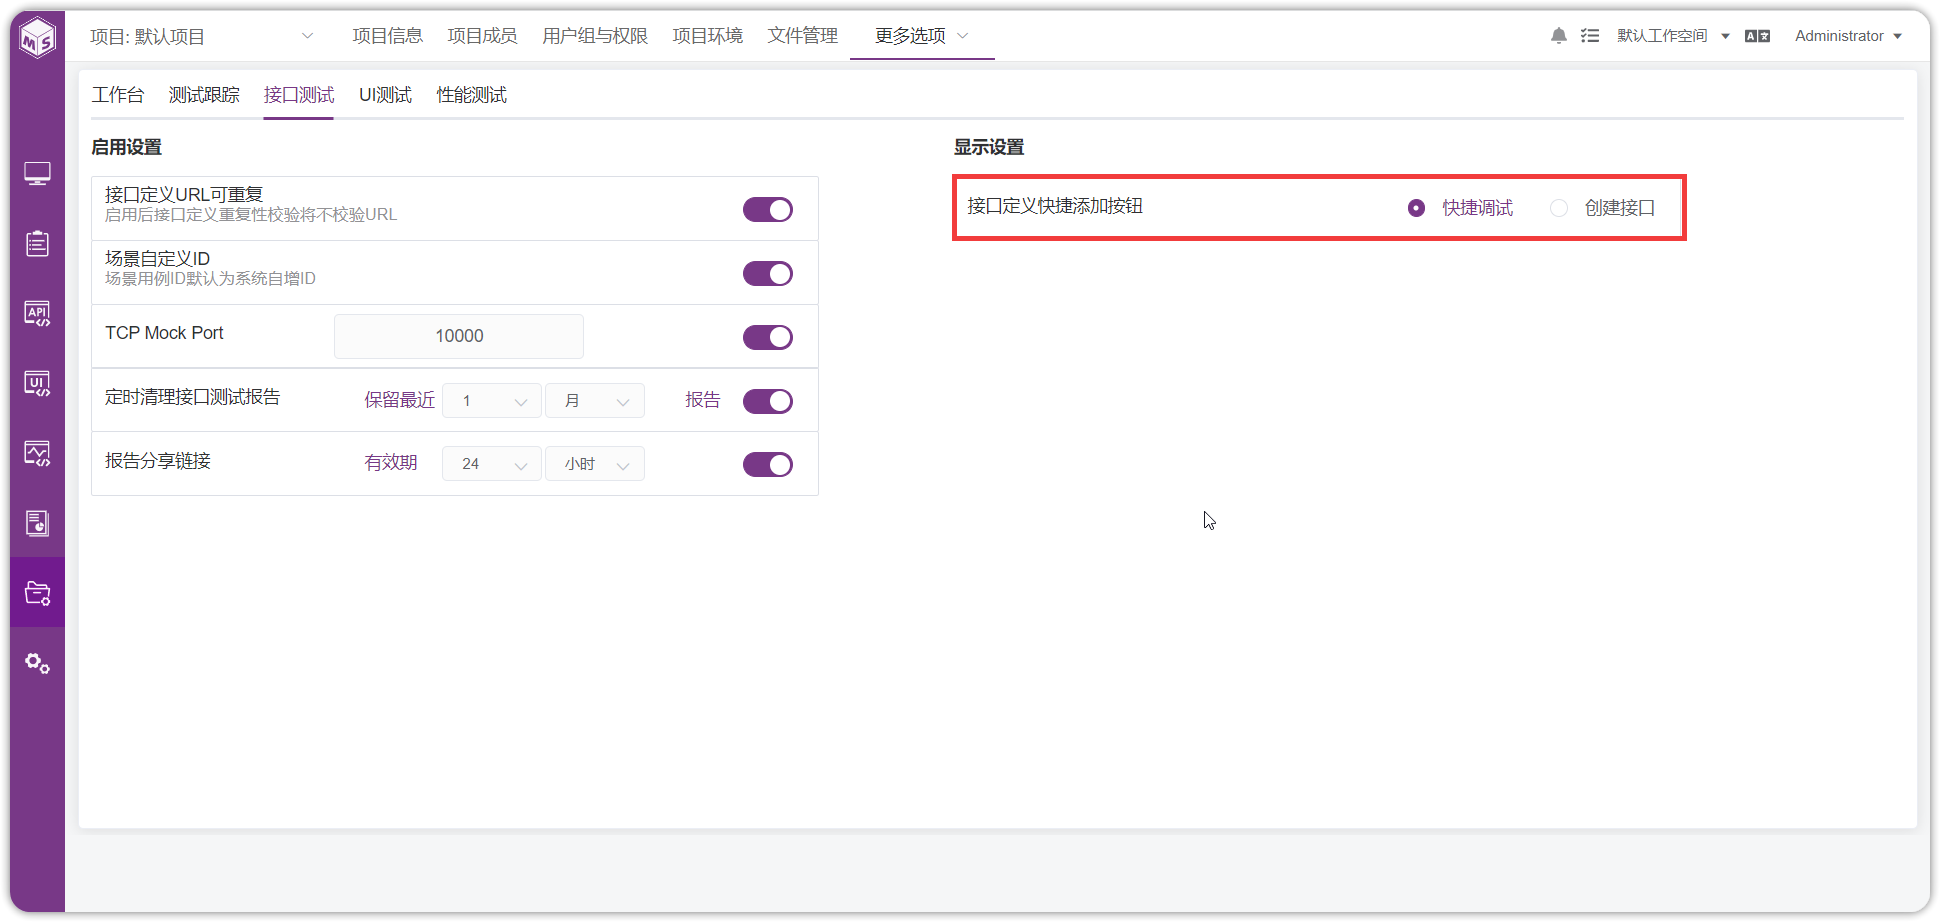This screenshot has width=1940, height=922.
Task: Open the report statistics sidebar icon
Action: (x=37, y=523)
